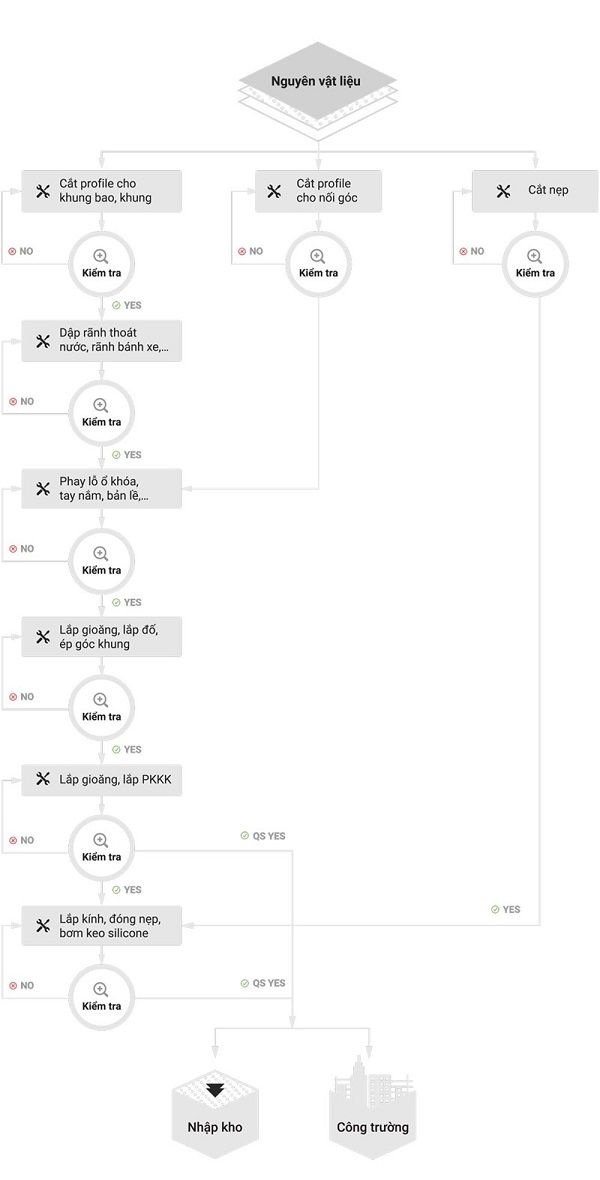
Task: Click tools icon in Phay lỗ ổ khóa box
Action: pos(42,489)
